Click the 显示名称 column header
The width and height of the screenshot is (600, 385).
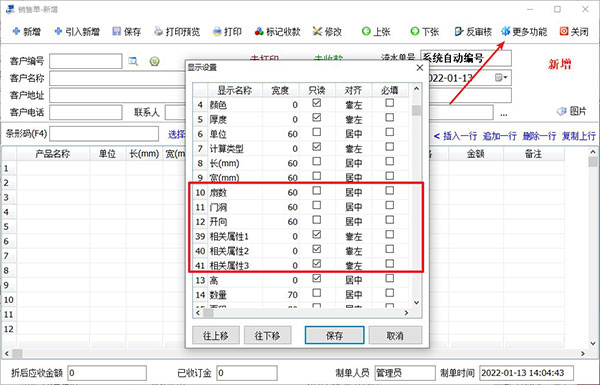235,90
